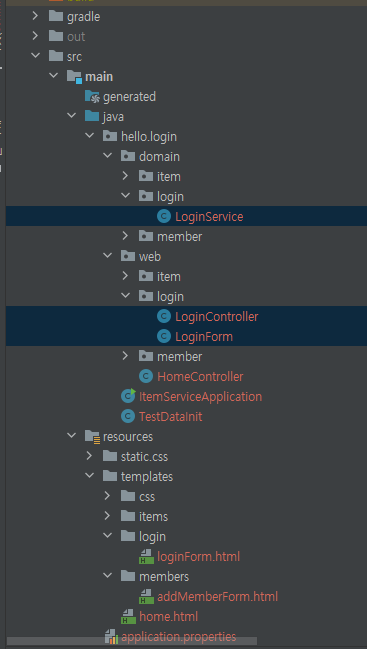Expand css folder under templates
Screen dimensions: 367x649
coord(108,496)
